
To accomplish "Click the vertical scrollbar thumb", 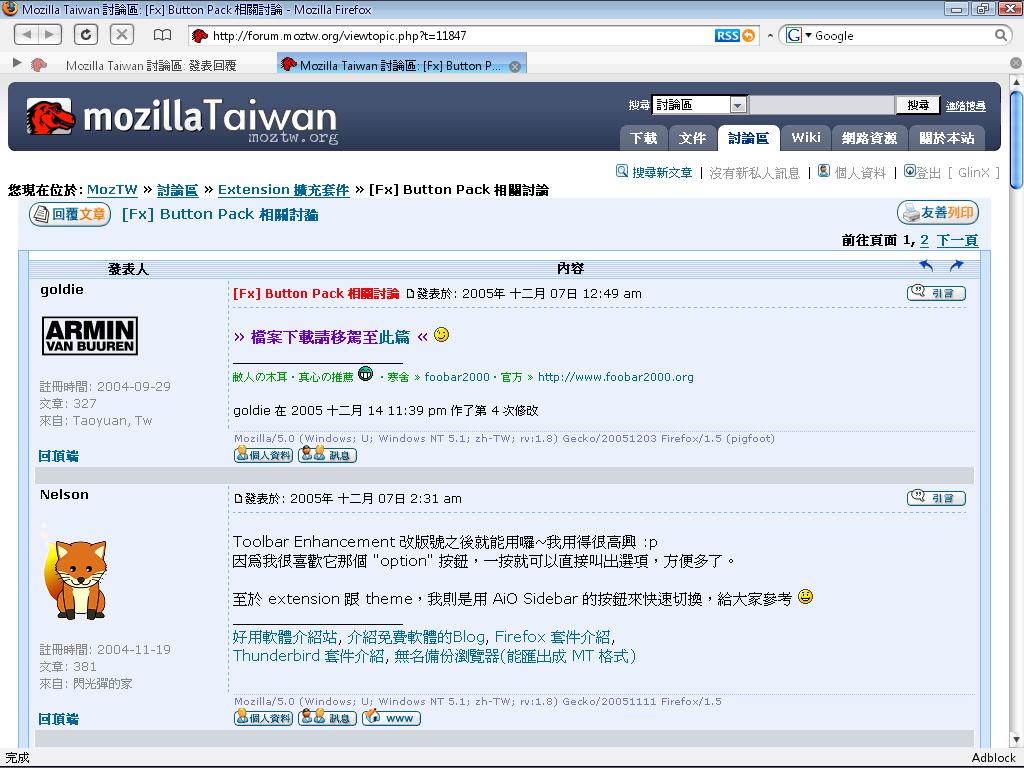I will tap(1016, 139).
